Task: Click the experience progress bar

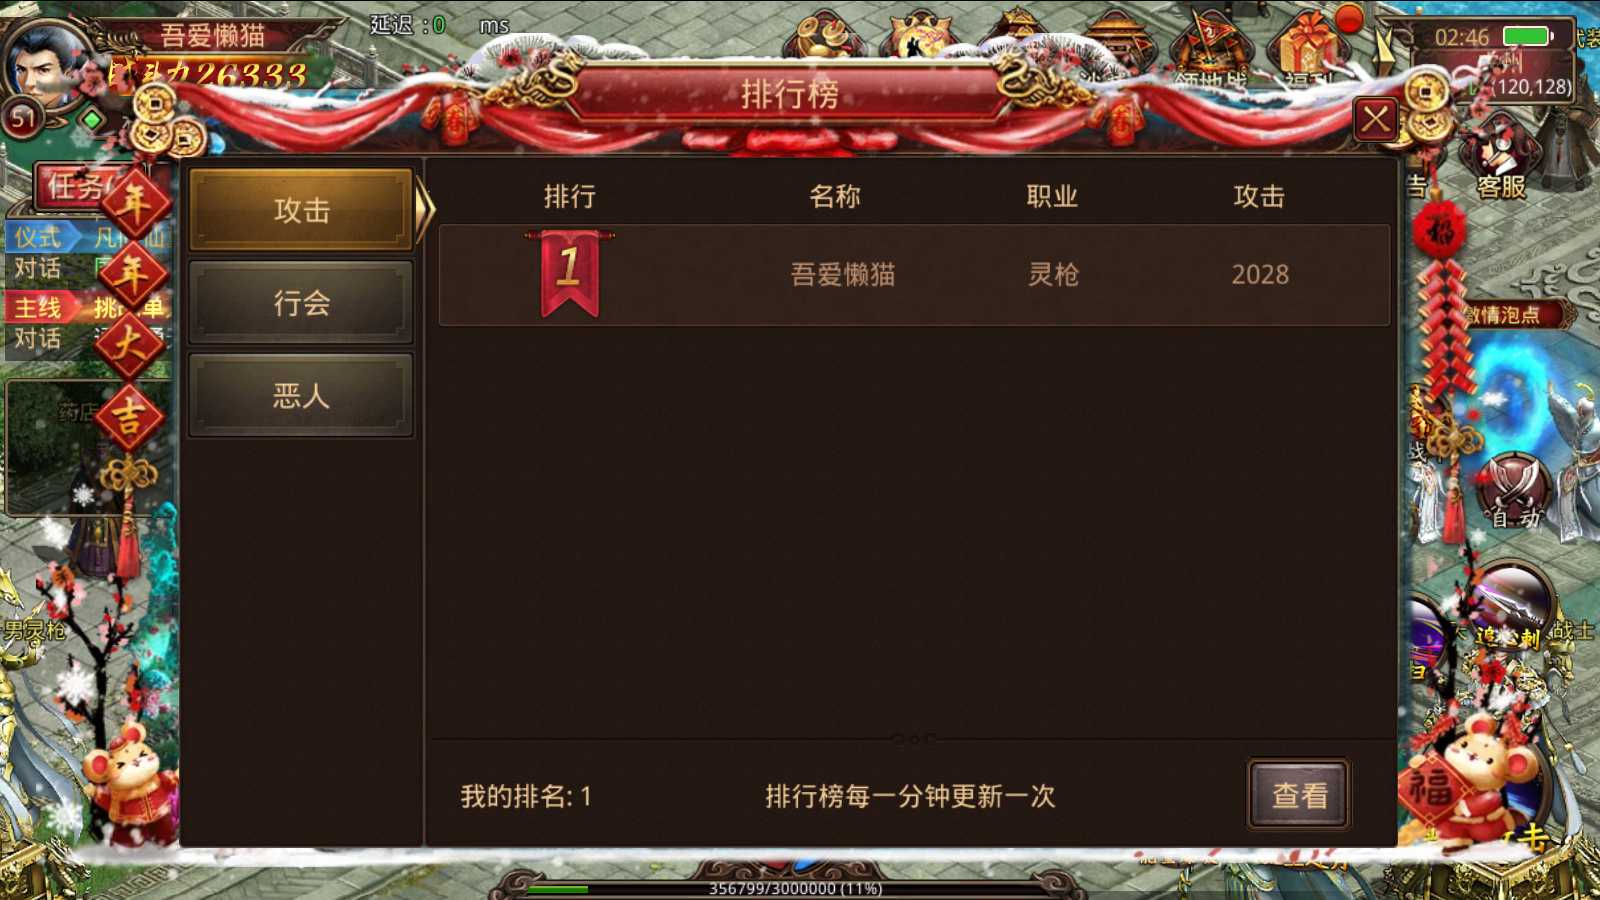Action: 794,888
